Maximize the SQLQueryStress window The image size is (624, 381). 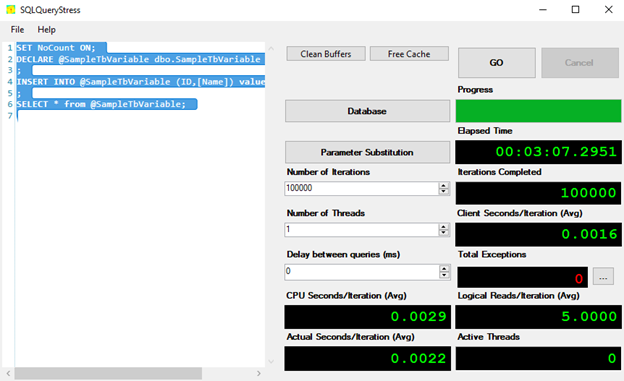pyautogui.click(x=575, y=10)
